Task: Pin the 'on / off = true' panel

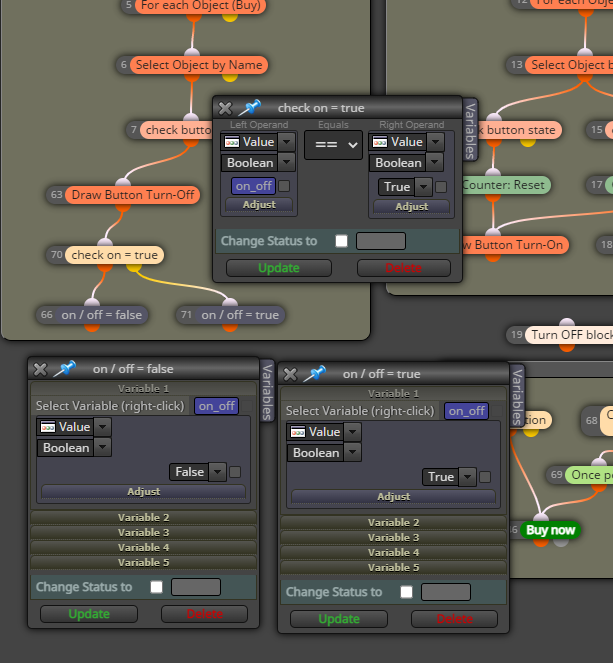Action: pos(315,374)
